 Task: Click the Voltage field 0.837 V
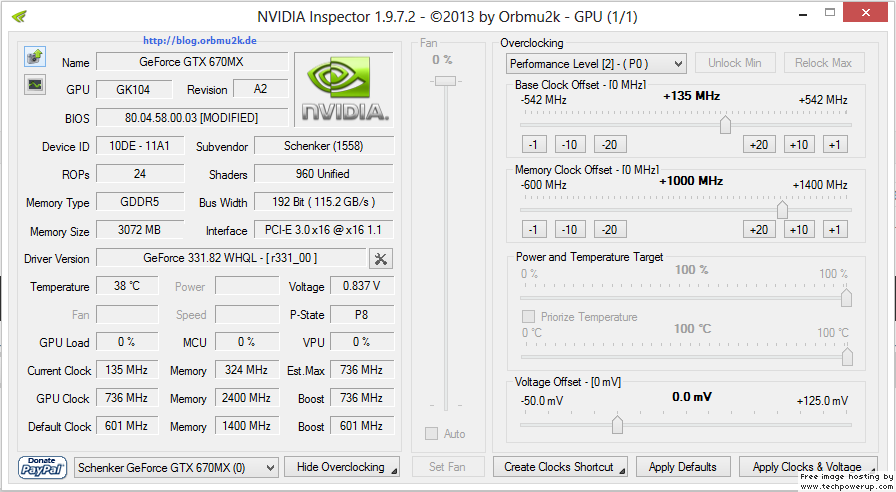(362, 286)
